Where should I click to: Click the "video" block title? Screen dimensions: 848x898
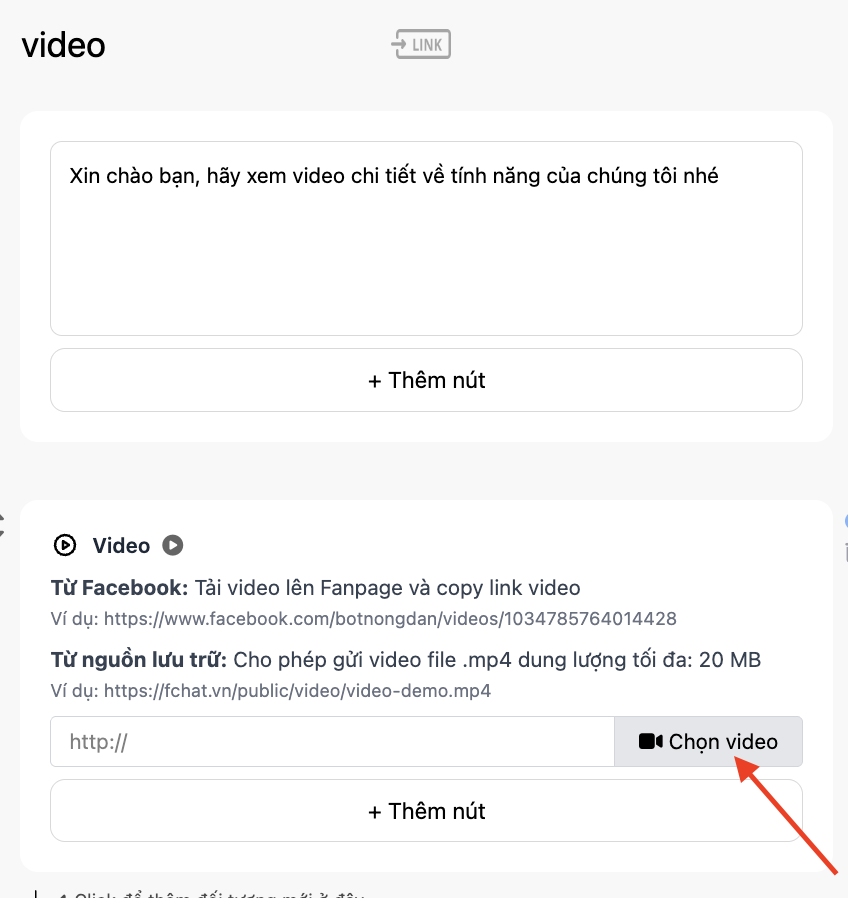point(64,45)
